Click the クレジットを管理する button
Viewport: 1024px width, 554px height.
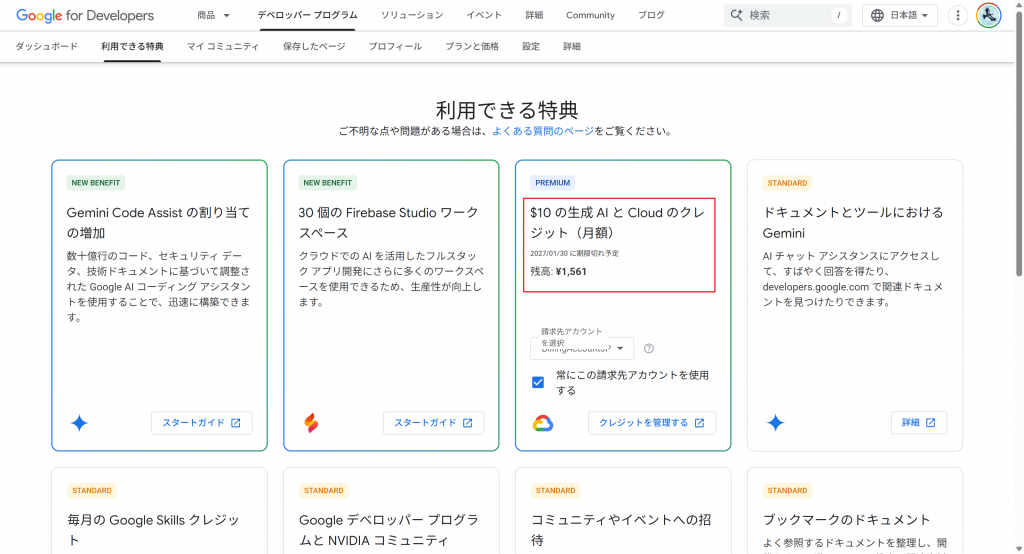(651, 423)
